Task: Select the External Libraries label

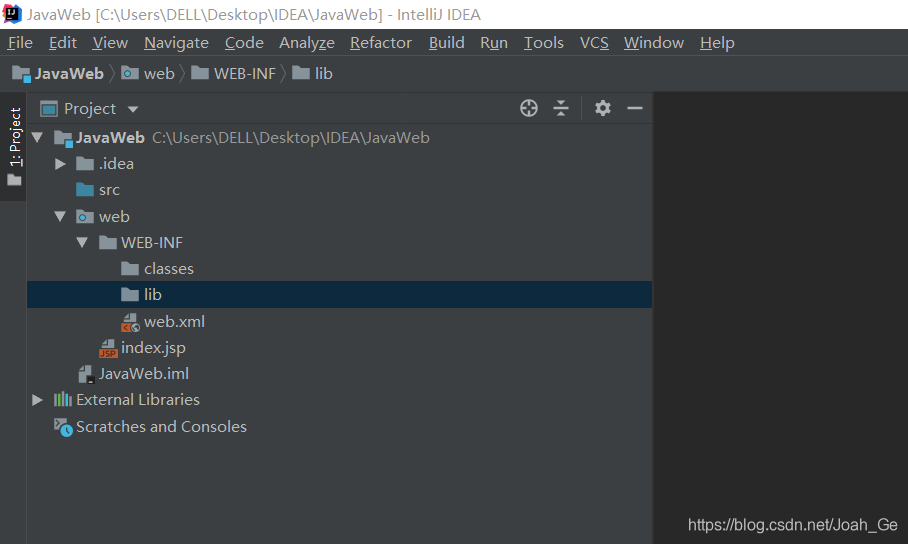Action: tap(138, 400)
